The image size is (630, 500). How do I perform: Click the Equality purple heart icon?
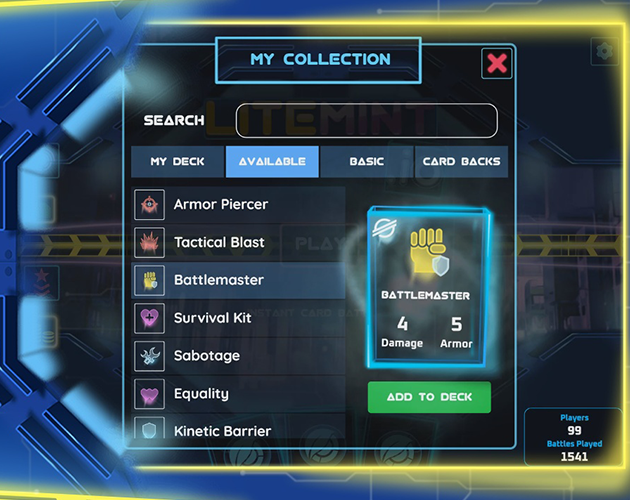149,394
